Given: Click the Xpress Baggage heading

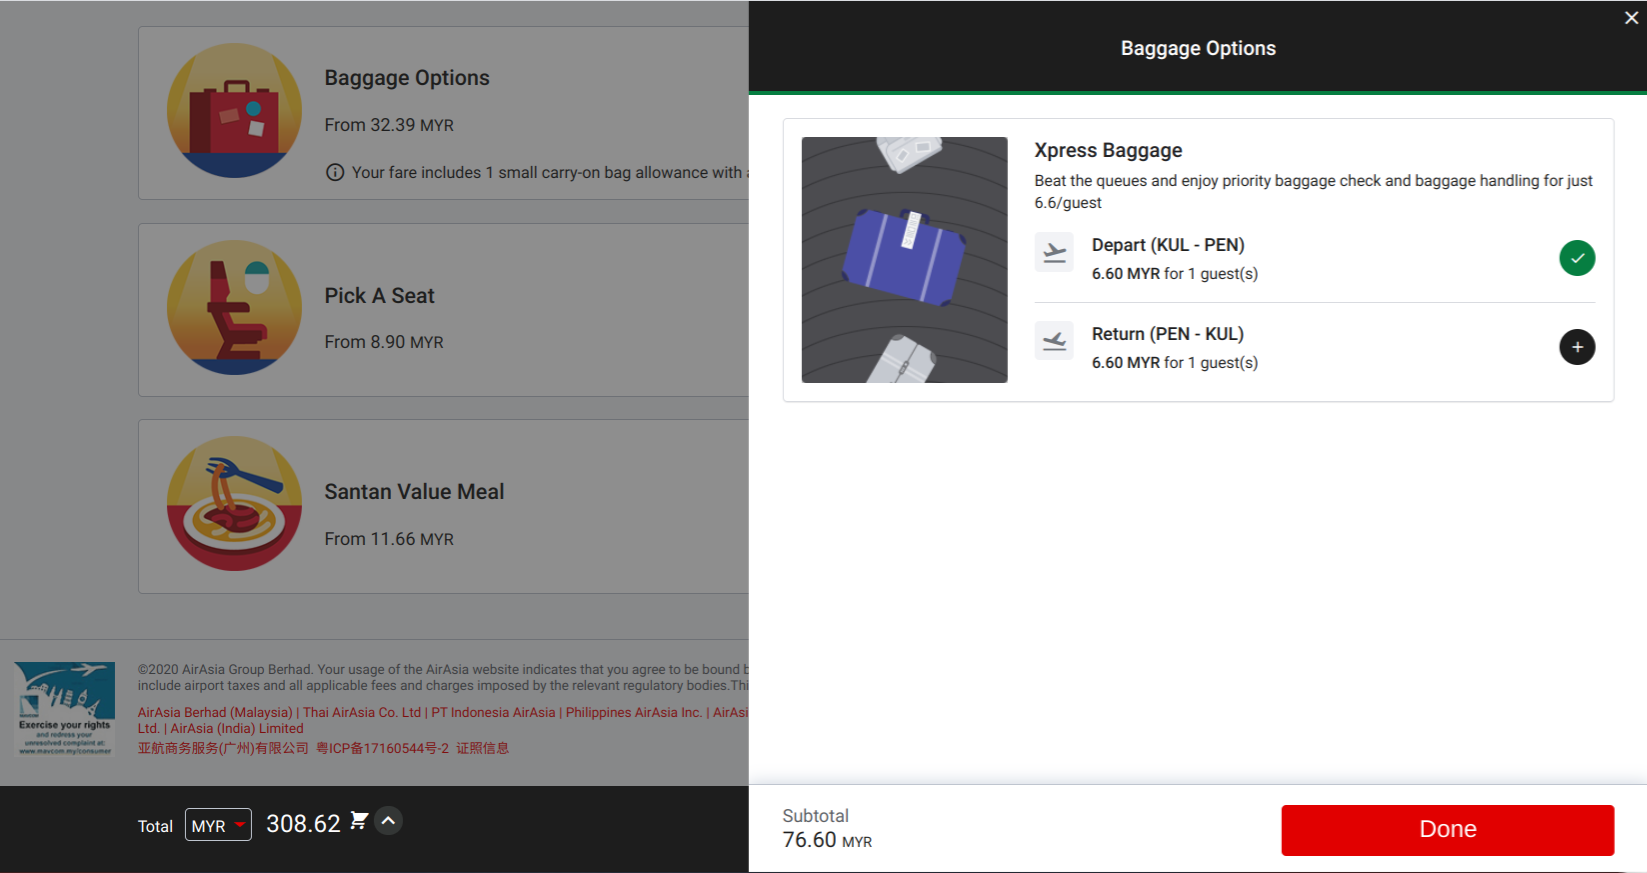Looking at the screenshot, I should pyautogui.click(x=1108, y=150).
